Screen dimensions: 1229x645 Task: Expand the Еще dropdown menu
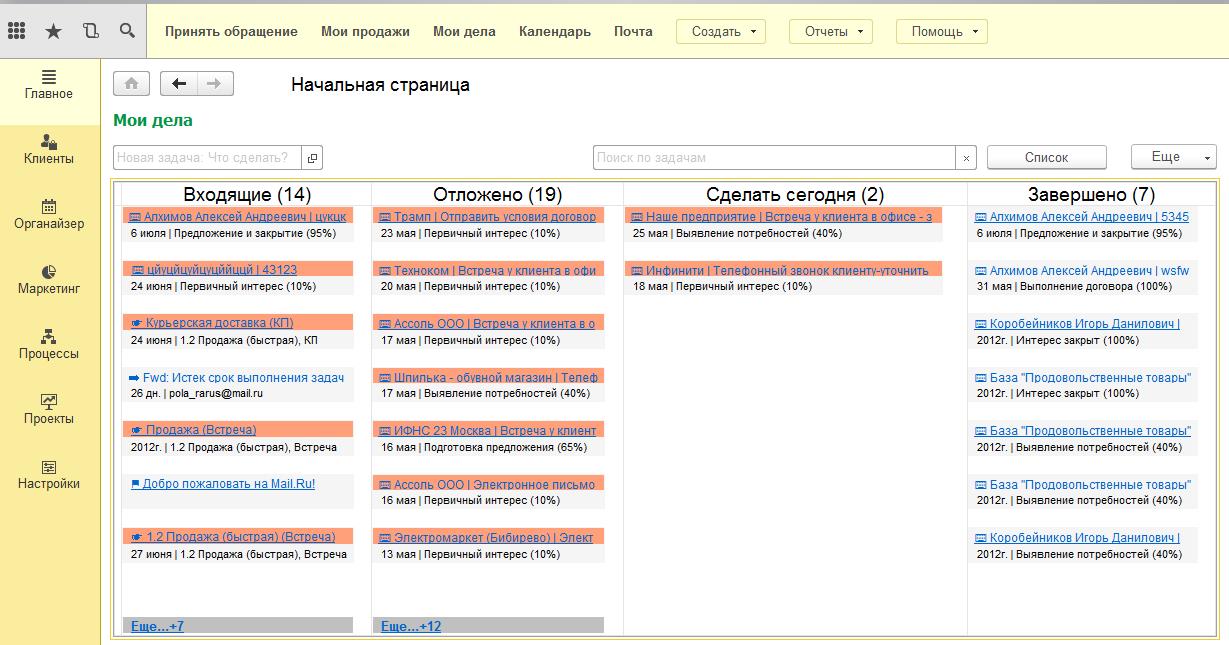coord(1173,157)
